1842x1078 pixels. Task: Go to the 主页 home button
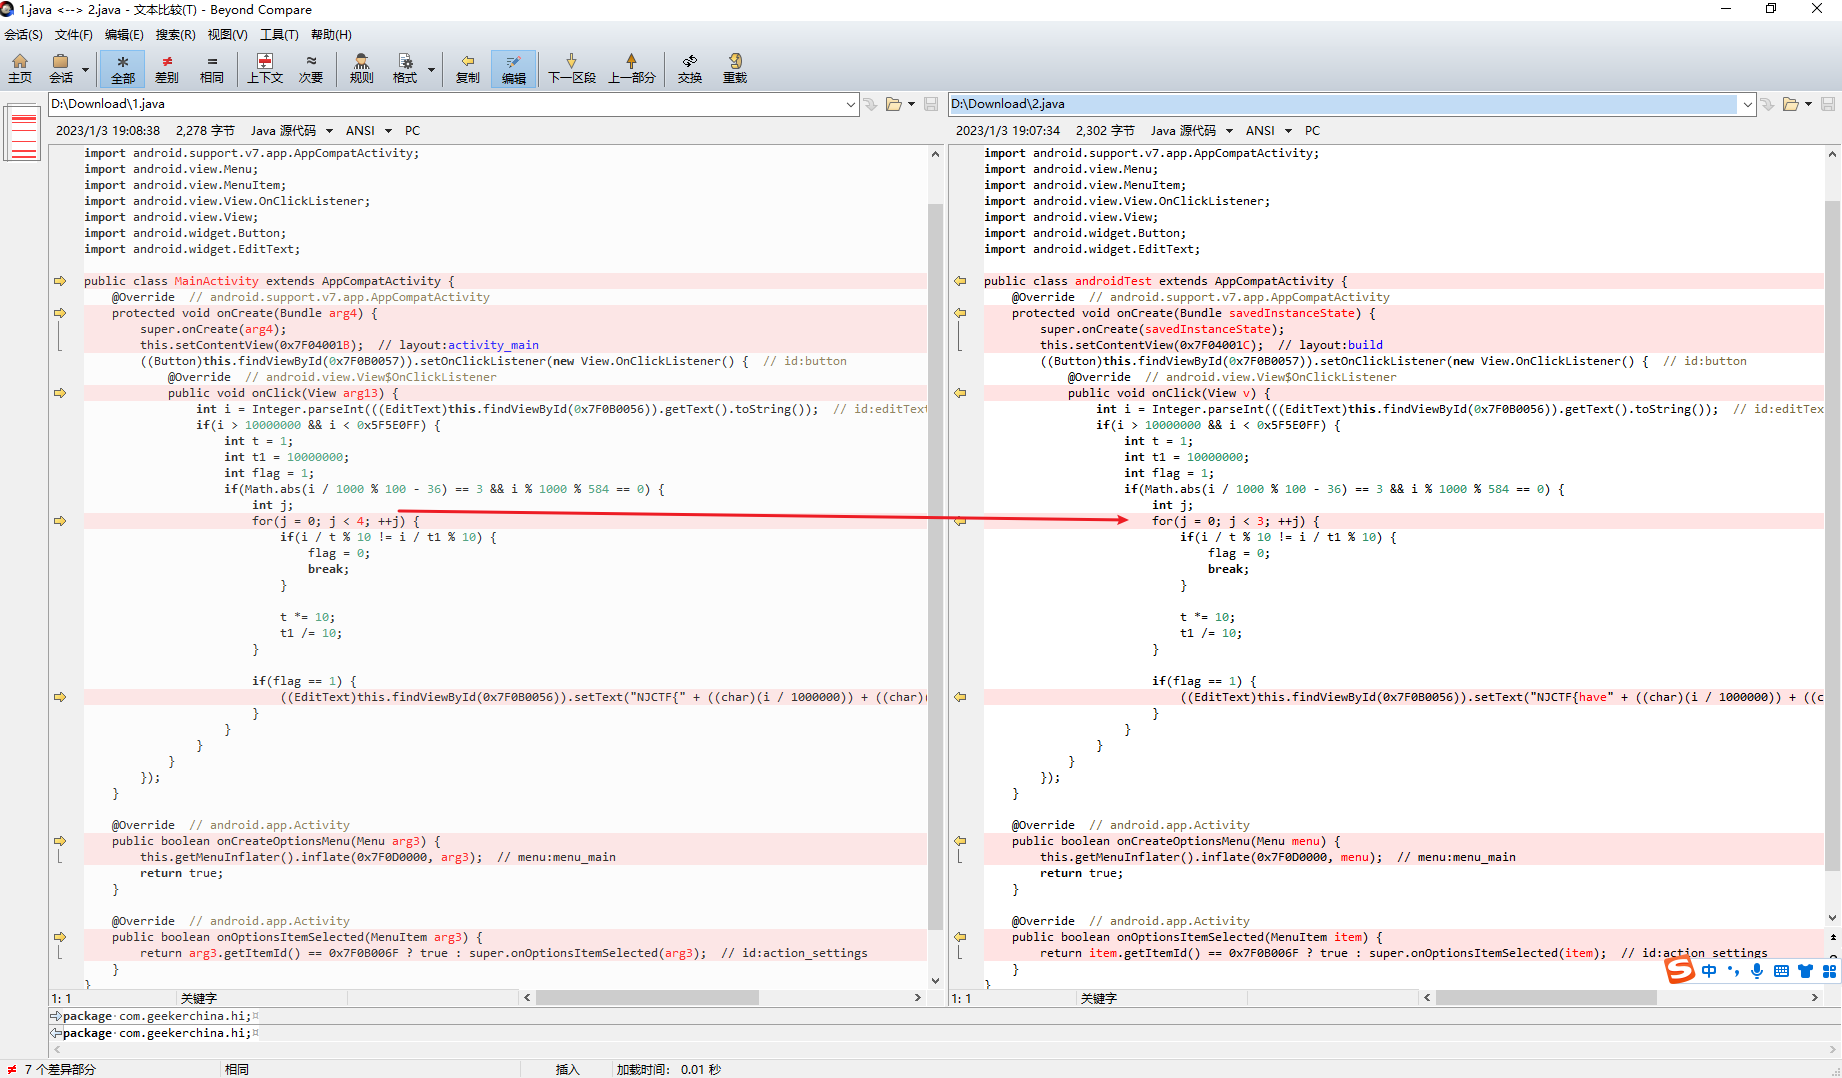pos(20,68)
